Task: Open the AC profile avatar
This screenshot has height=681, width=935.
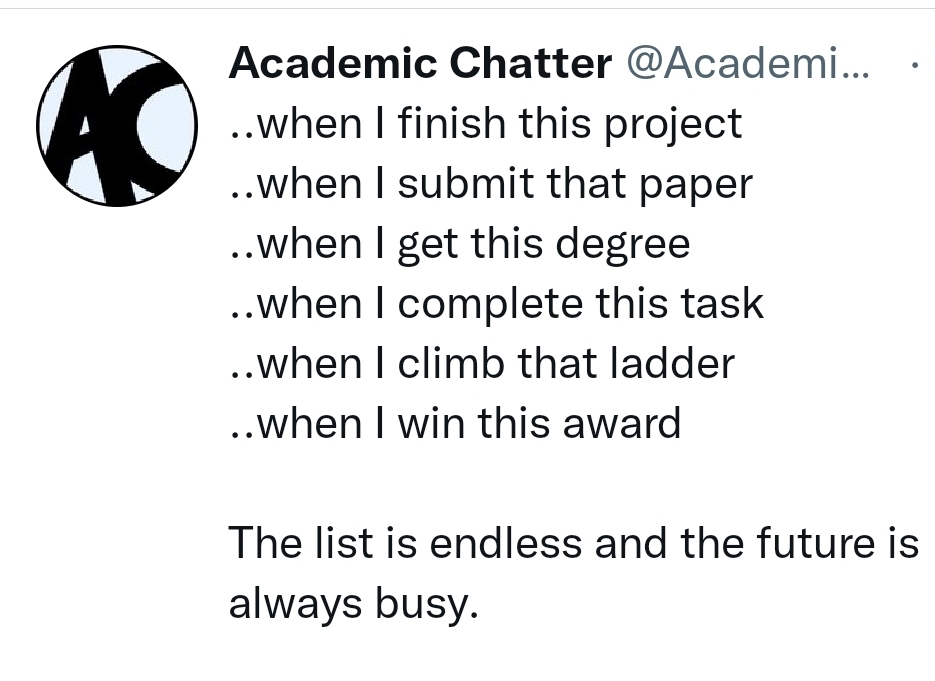Action: (118, 125)
